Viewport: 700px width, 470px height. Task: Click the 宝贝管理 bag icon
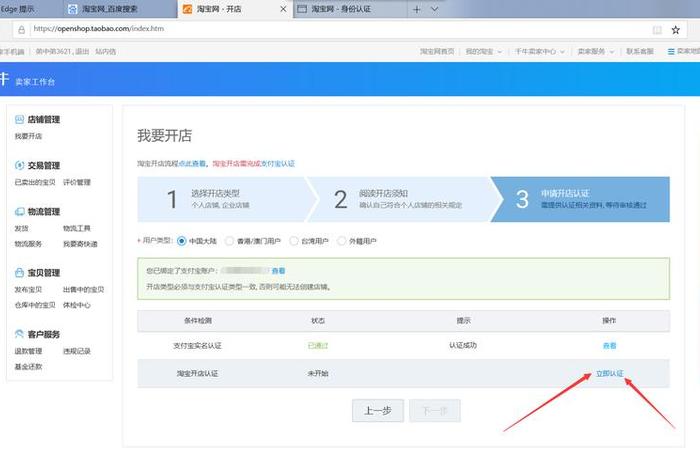pos(19,272)
